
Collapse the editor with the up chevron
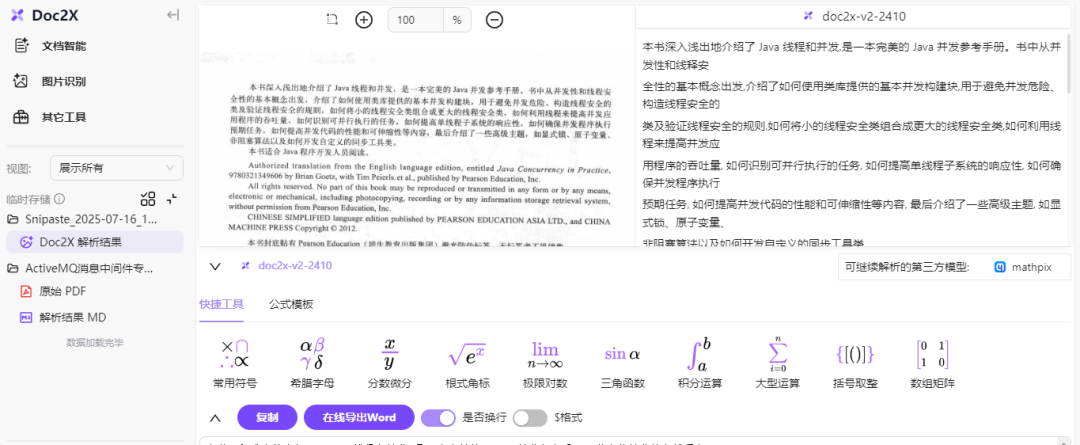click(215, 417)
